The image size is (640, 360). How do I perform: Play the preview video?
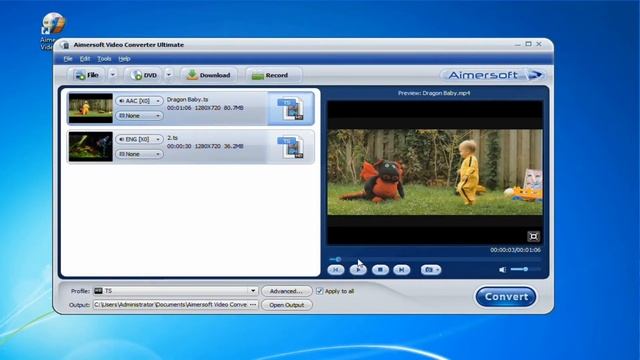tap(358, 270)
